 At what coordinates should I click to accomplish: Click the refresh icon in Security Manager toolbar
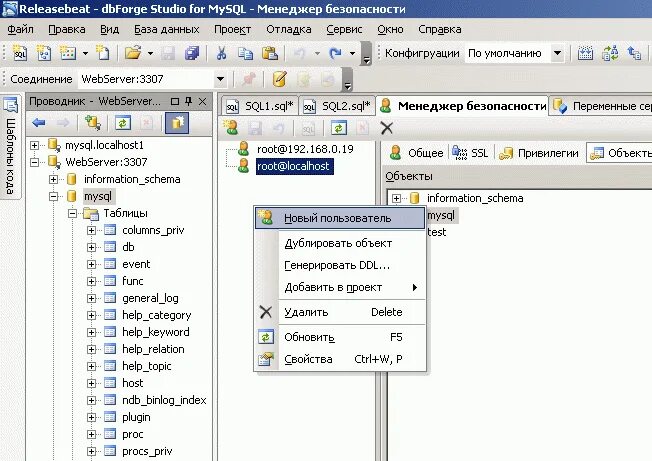point(339,128)
